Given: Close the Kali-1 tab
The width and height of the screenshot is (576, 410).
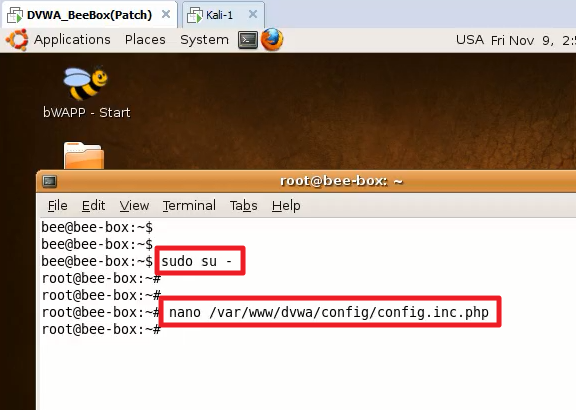Looking at the screenshot, I should 253,14.
